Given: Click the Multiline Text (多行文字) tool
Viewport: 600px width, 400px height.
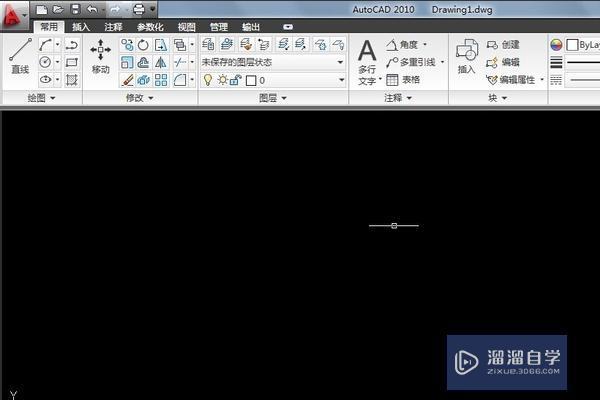Looking at the screenshot, I should coord(367,61).
